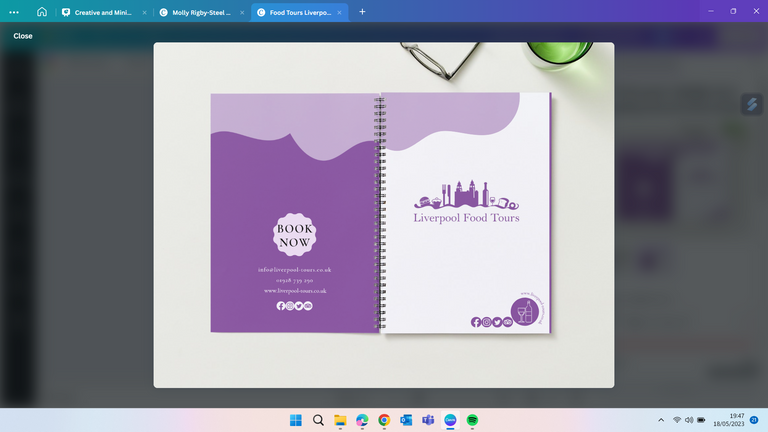768x432 pixels.
Task: Open Spotify from taskbar
Action: click(472, 420)
